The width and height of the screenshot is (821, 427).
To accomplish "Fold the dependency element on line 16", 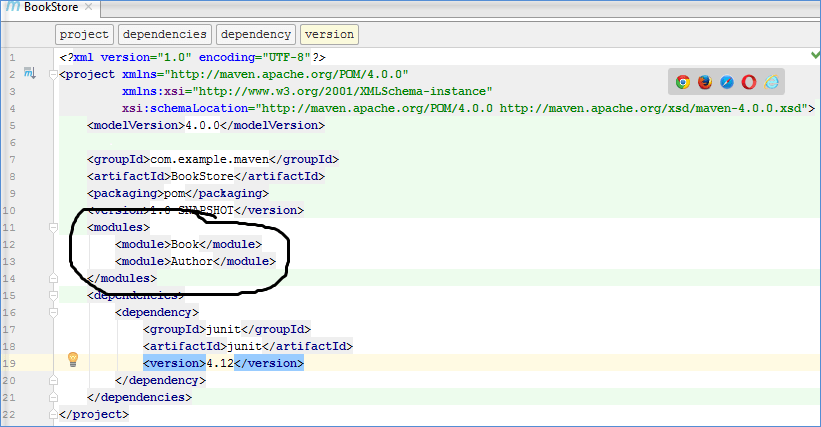I will tap(54, 312).
